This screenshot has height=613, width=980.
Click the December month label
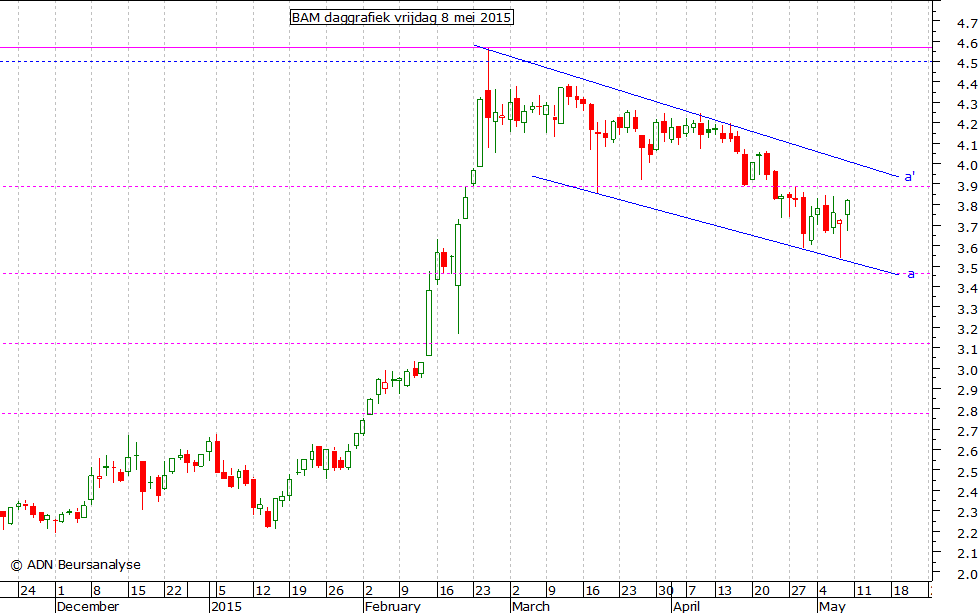(88, 606)
